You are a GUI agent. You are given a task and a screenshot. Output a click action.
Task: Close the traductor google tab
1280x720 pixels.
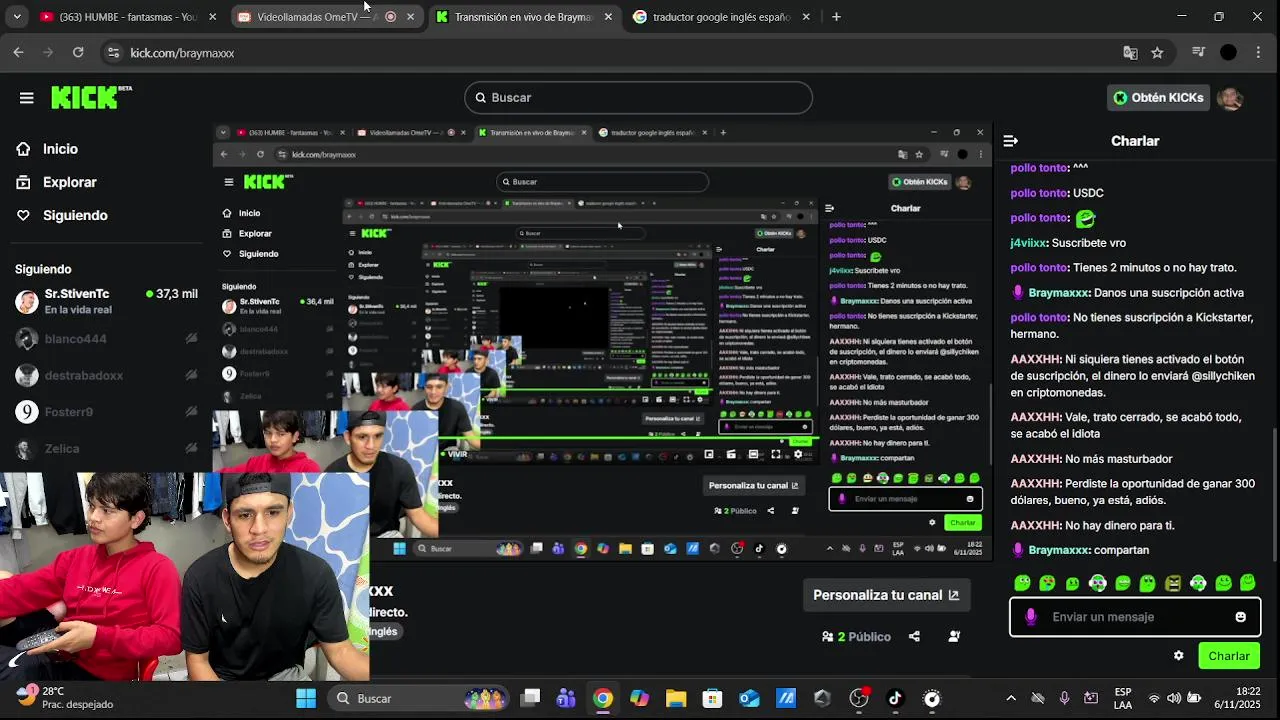[806, 17]
